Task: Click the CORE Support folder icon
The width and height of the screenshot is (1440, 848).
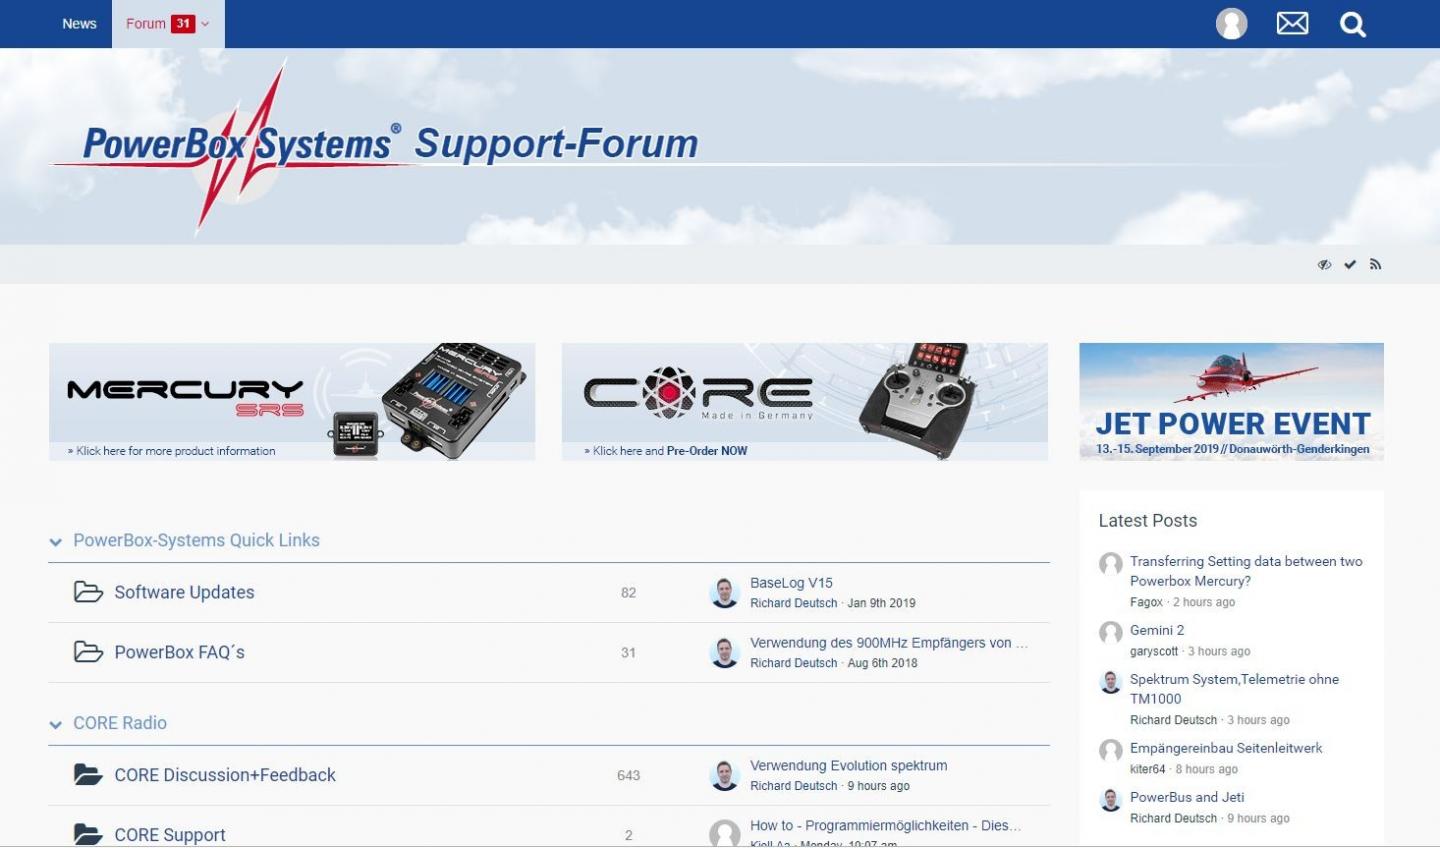Action: [88, 834]
